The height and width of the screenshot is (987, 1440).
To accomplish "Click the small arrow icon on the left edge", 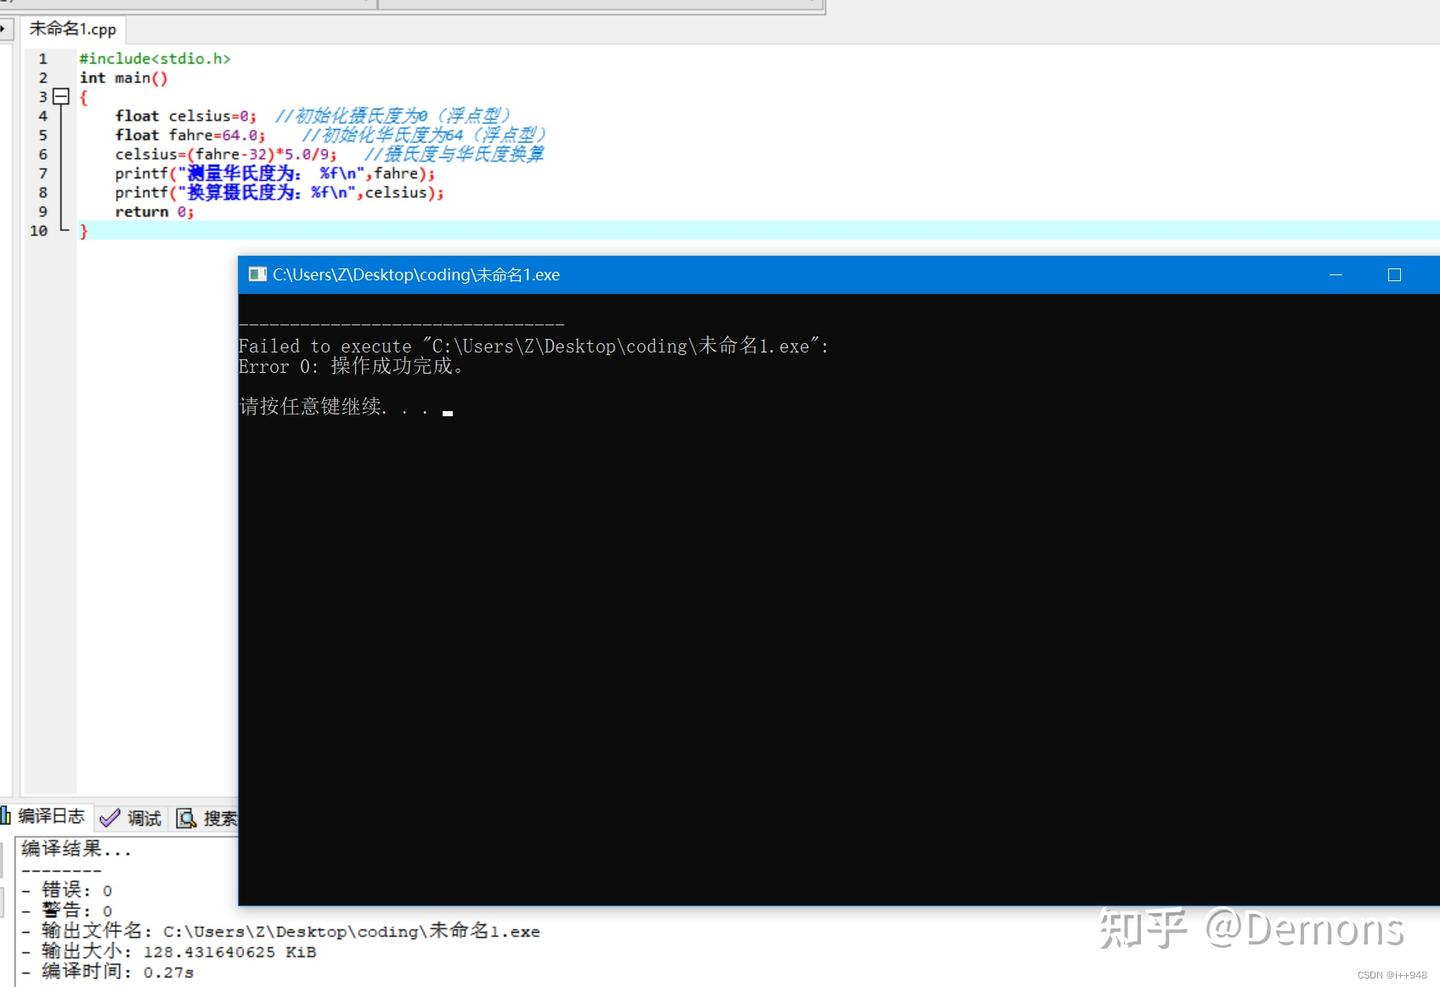I will (x=4, y=29).
